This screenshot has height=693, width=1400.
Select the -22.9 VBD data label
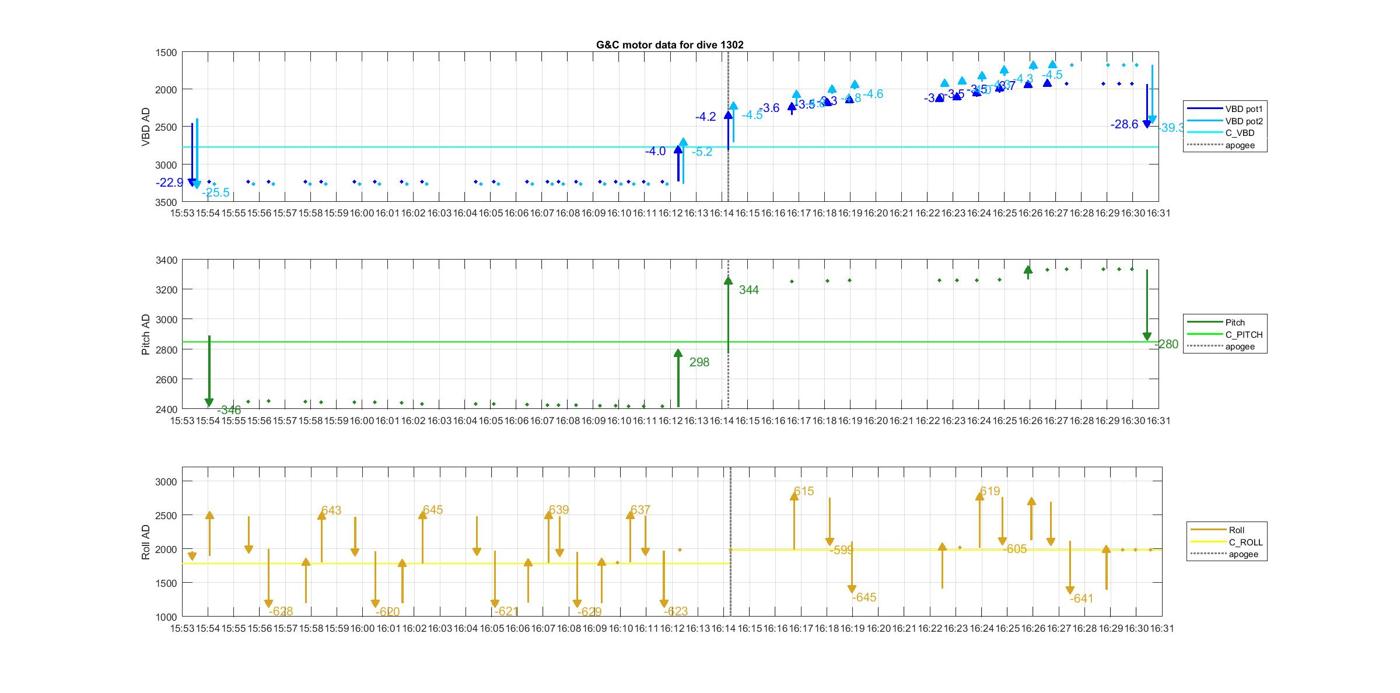170,183
